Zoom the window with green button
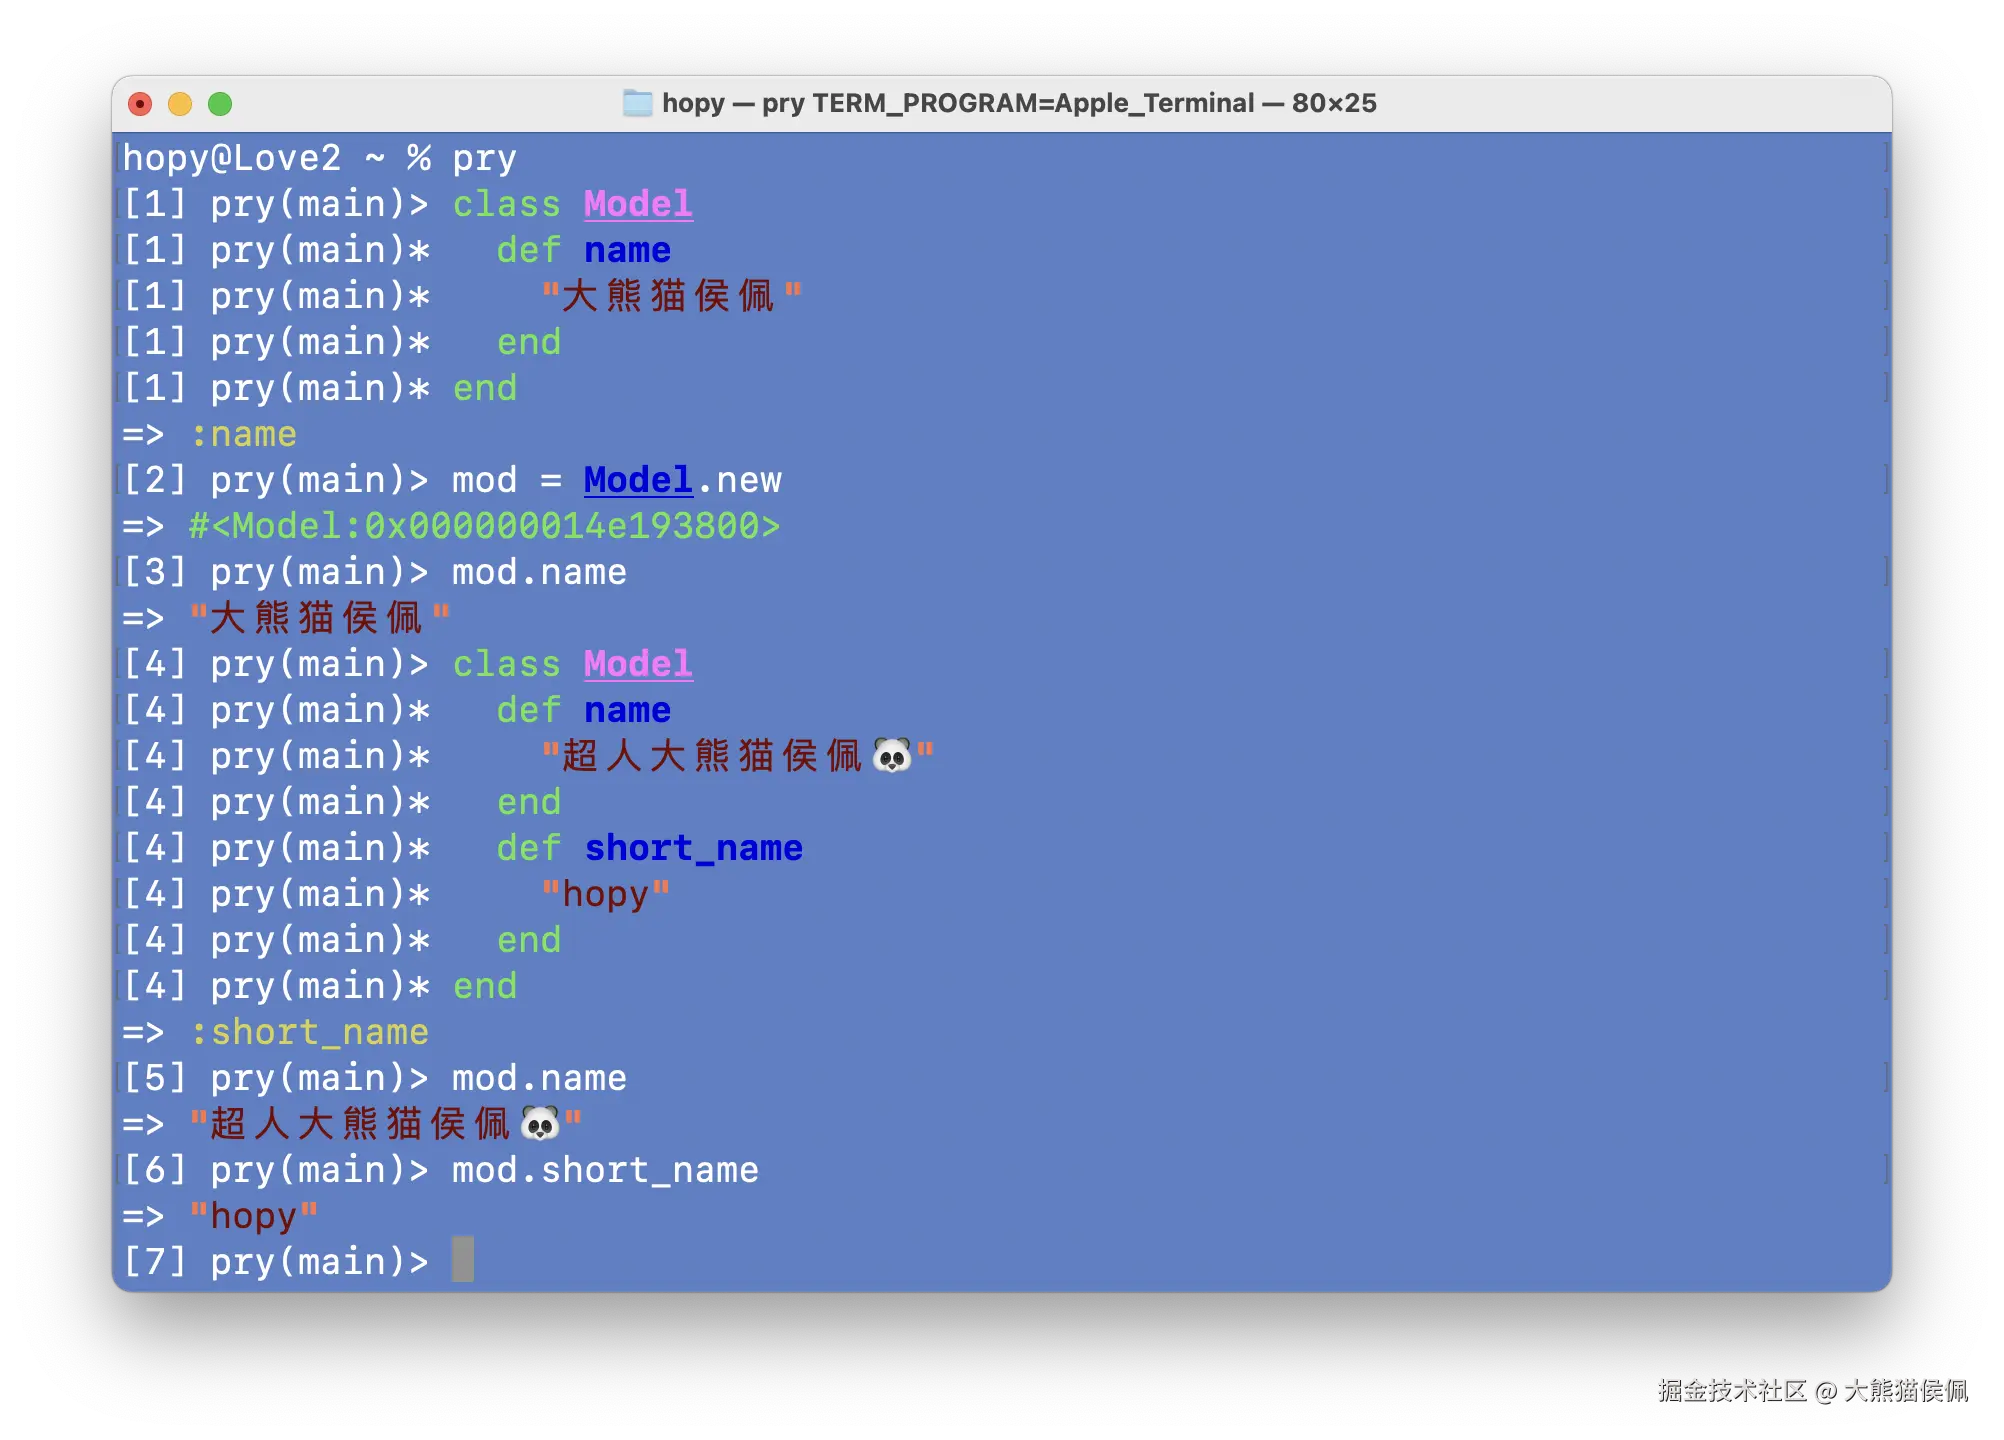 pyautogui.click(x=220, y=104)
